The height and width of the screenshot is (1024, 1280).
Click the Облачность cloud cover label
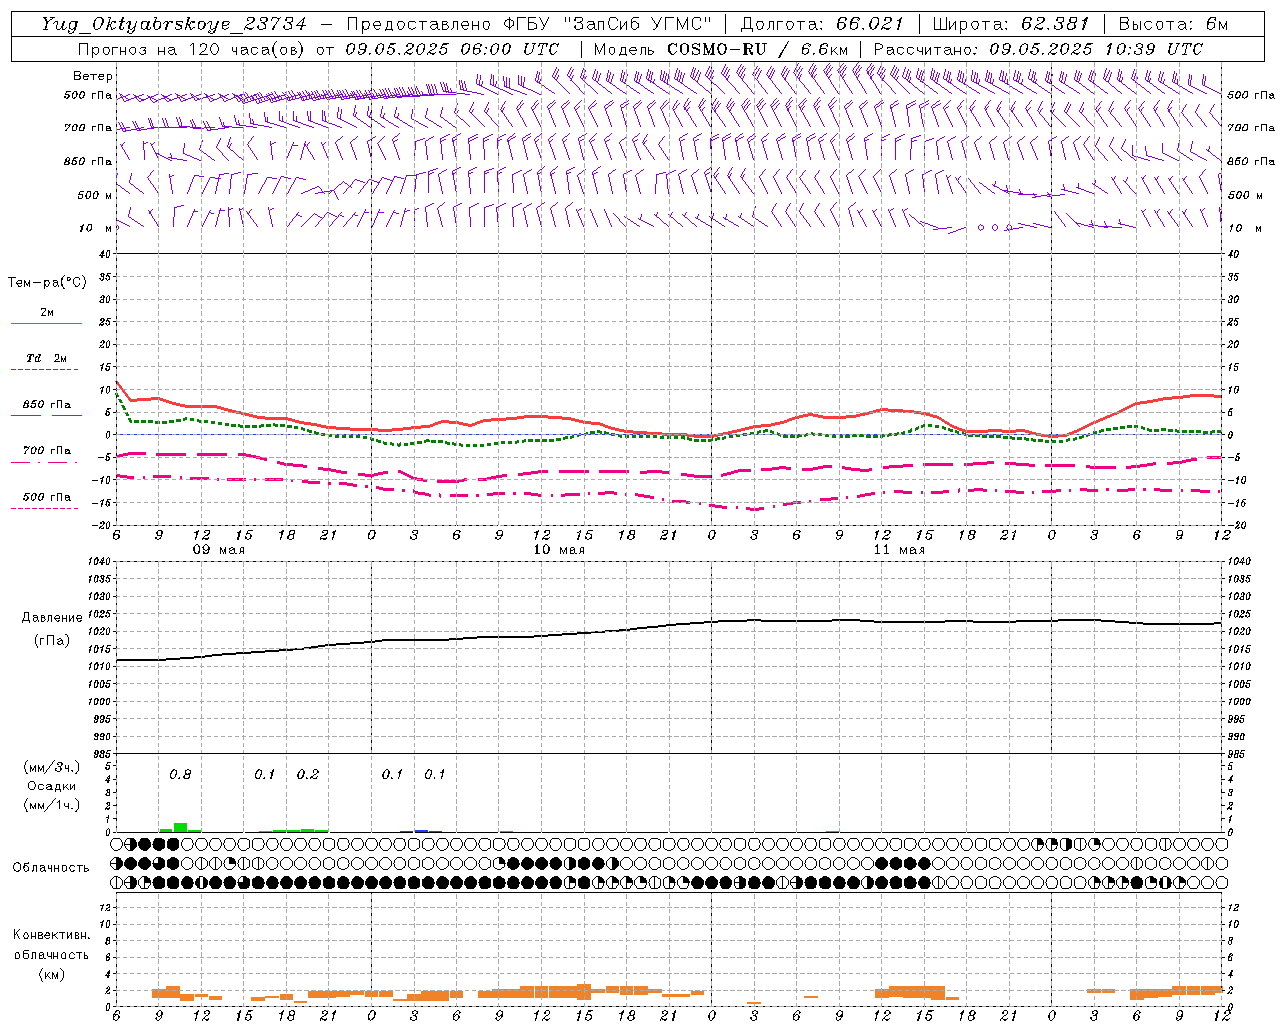tap(51, 868)
